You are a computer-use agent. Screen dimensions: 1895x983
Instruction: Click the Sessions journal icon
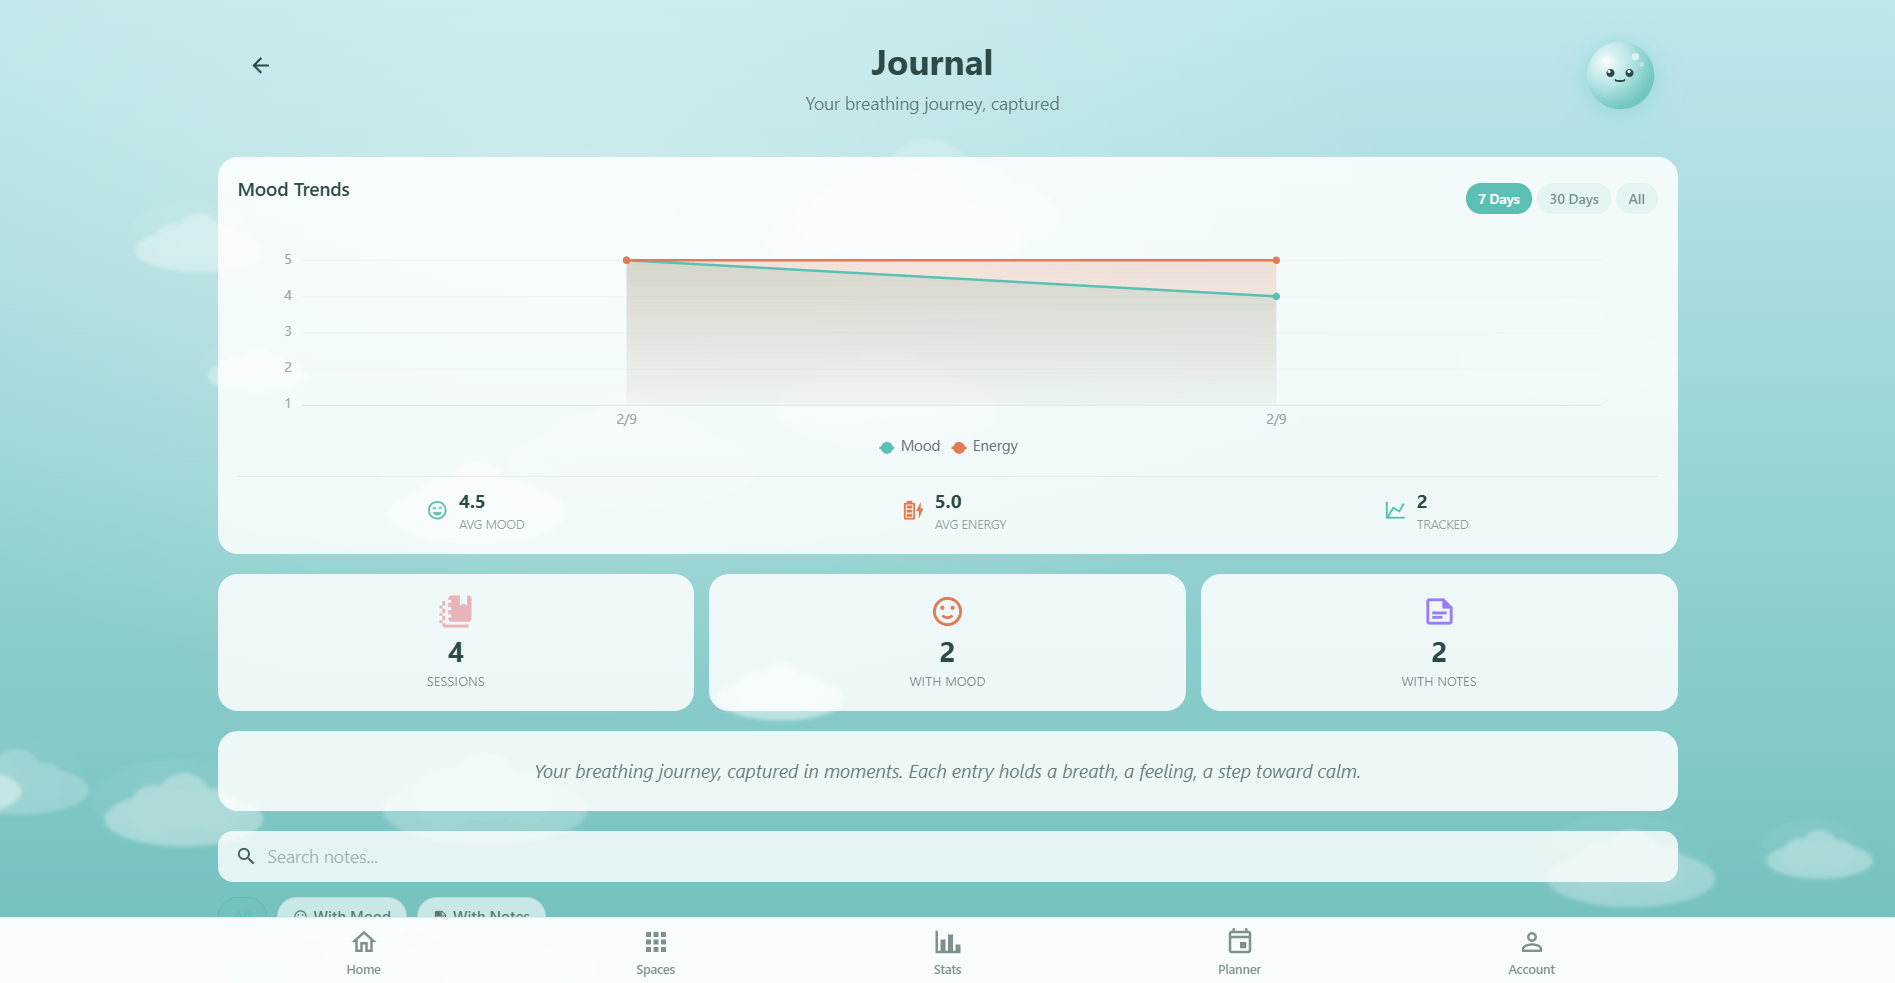(455, 611)
